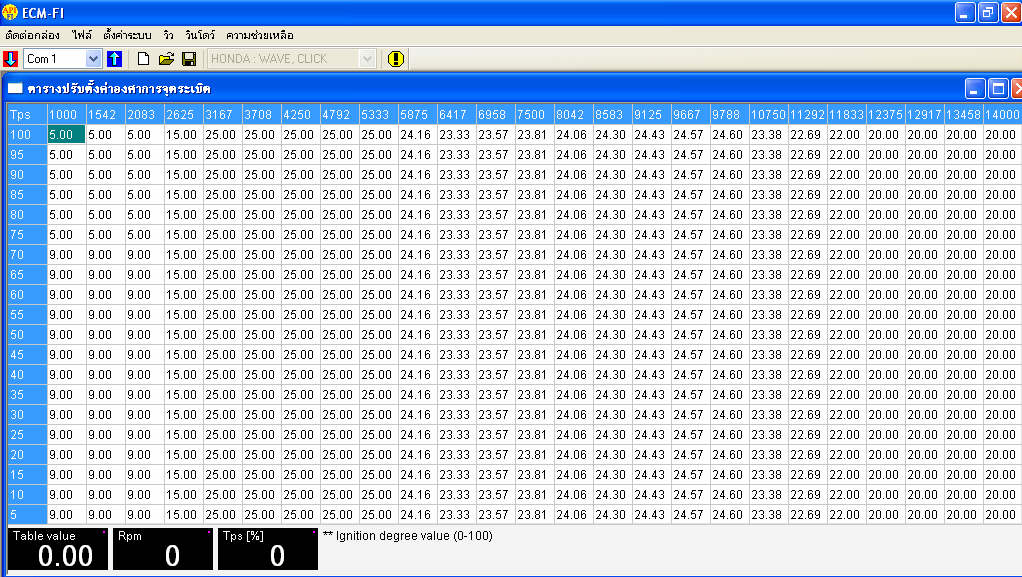1022x577 pixels.
Task: Select the Tps 5 row header
Action: [x=27, y=514]
